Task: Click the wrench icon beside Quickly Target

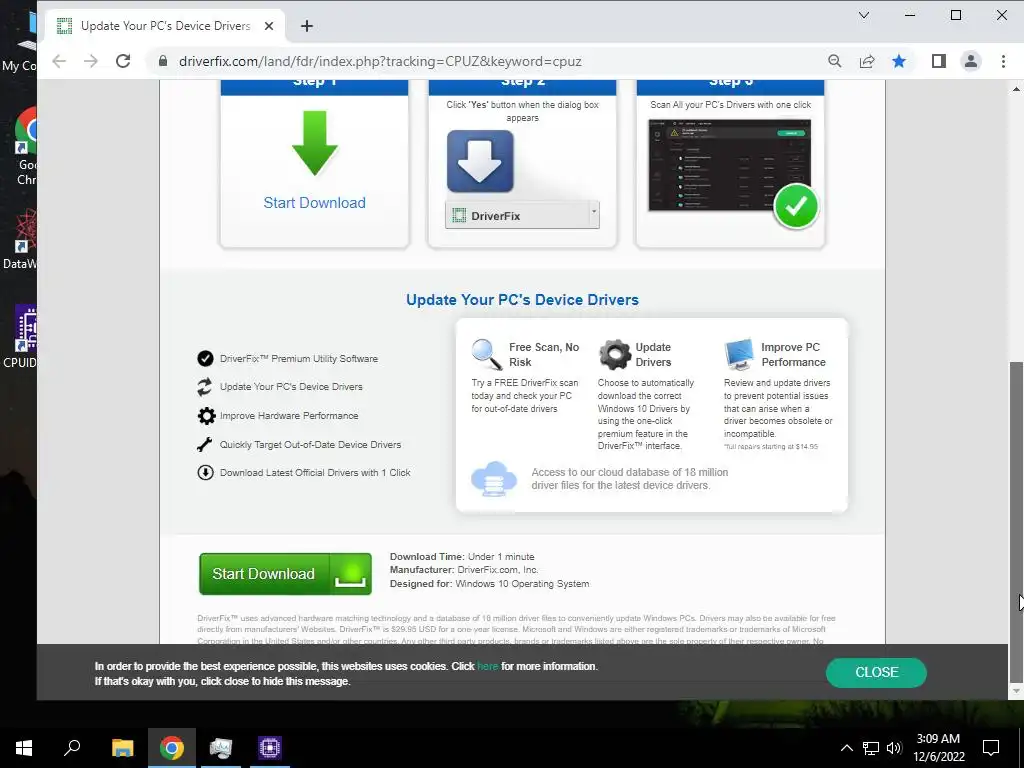Action: coord(204,445)
